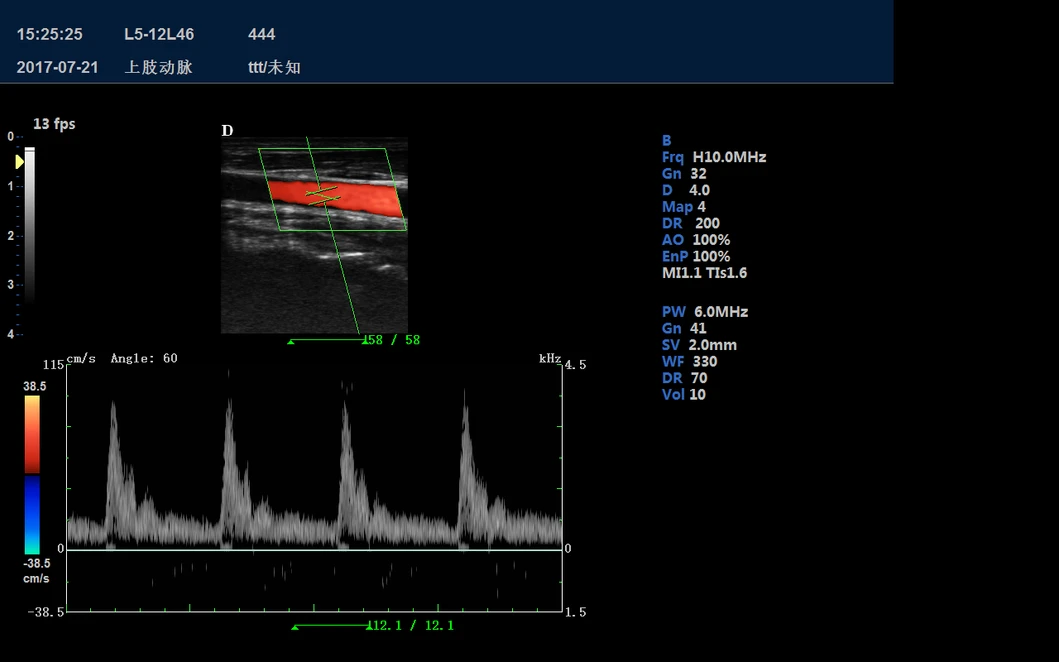
Task: Click the green scroll arrow below the B-mode image
Action: coord(290,341)
